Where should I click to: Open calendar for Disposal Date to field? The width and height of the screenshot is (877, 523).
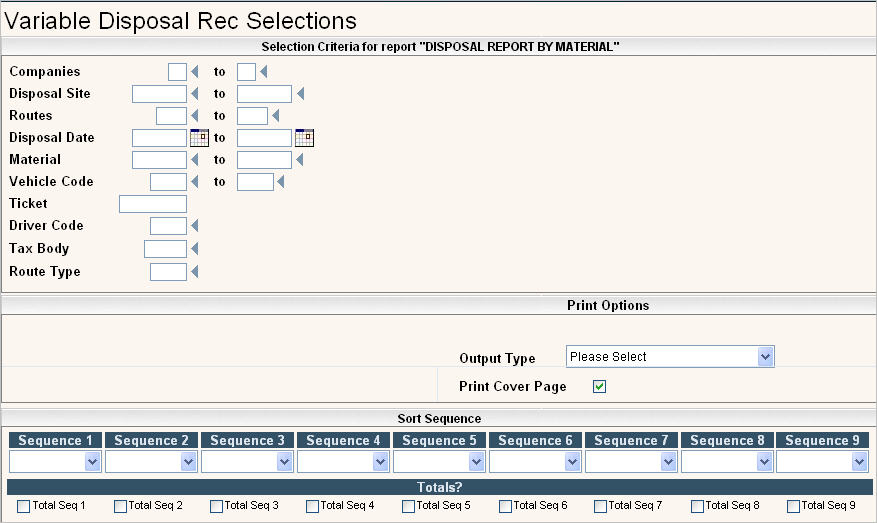(304, 138)
